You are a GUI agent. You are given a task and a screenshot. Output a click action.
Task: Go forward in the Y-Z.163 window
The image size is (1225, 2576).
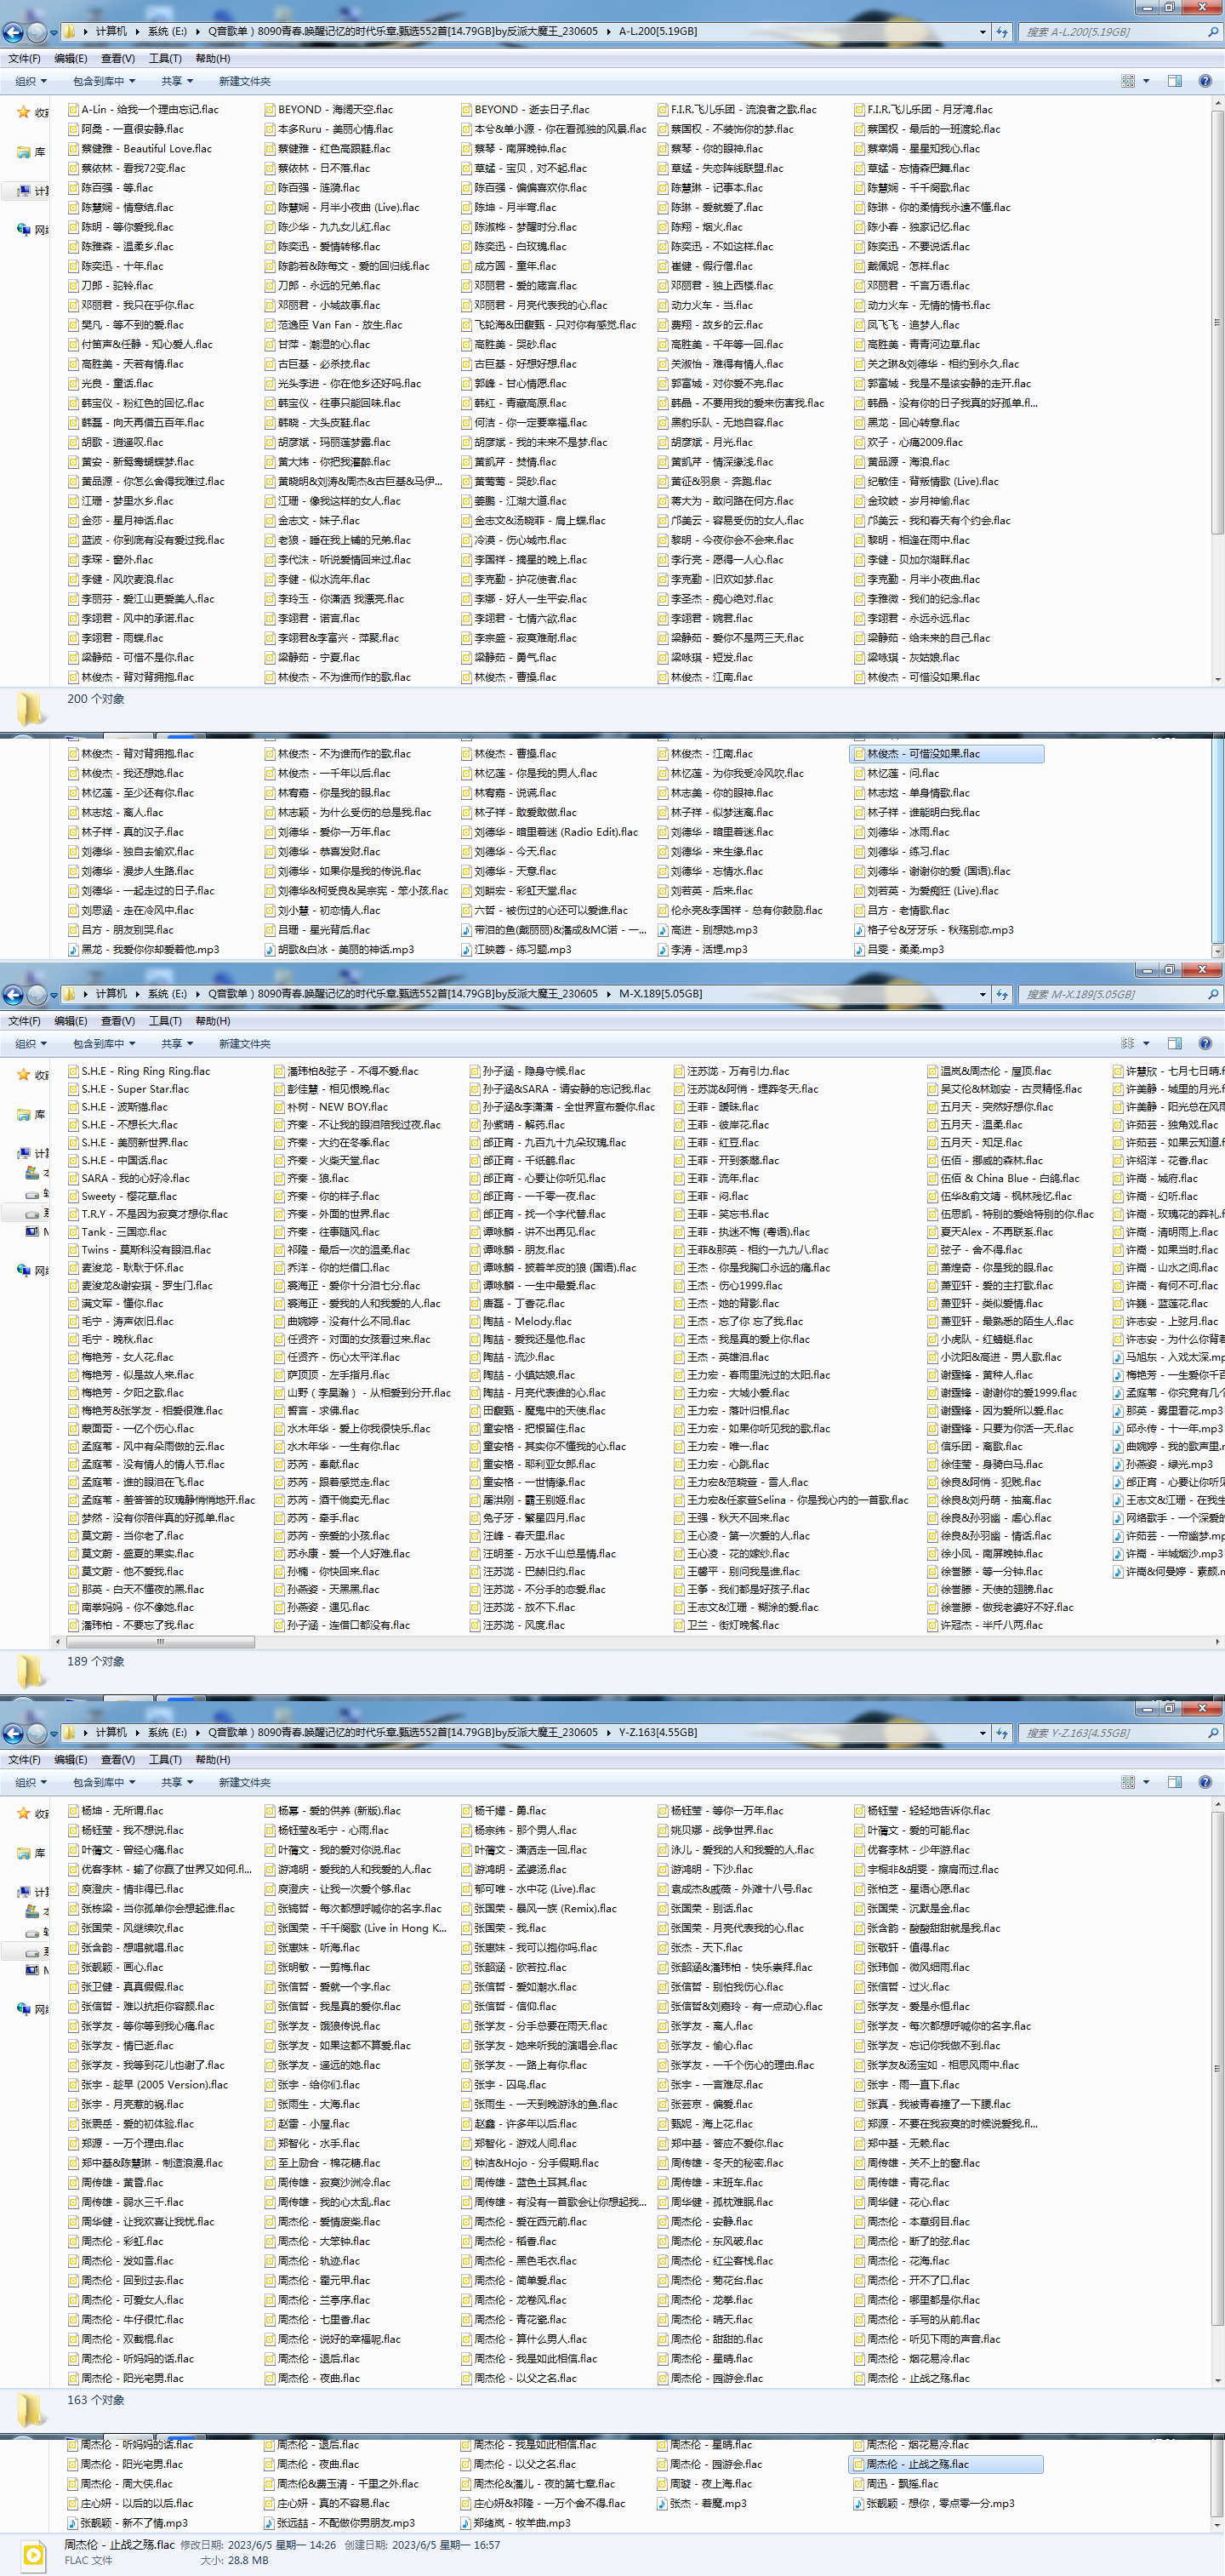point(37,1733)
